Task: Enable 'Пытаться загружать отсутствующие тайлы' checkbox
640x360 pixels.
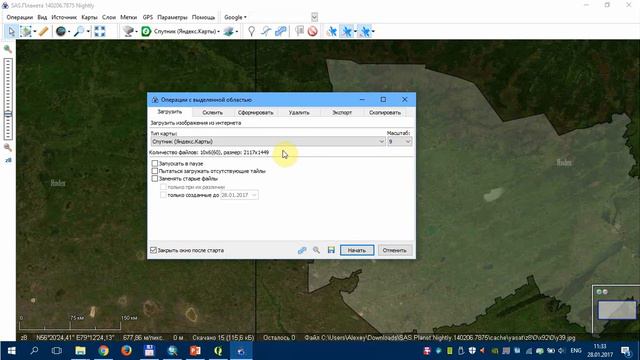Action: (155, 171)
